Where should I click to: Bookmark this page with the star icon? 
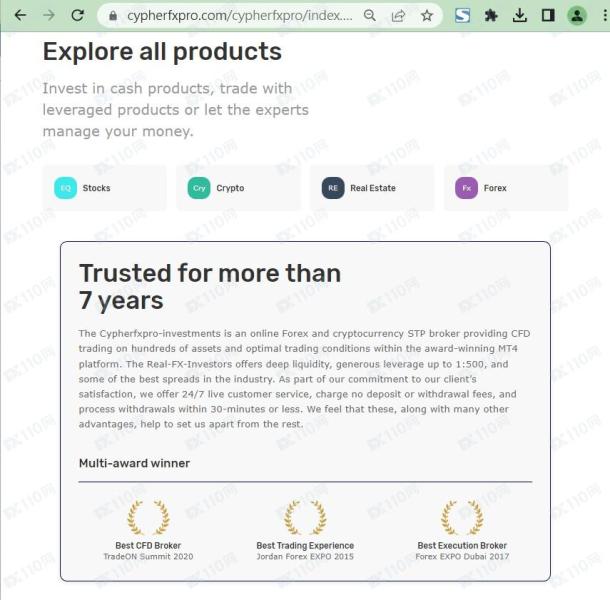click(427, 16)
